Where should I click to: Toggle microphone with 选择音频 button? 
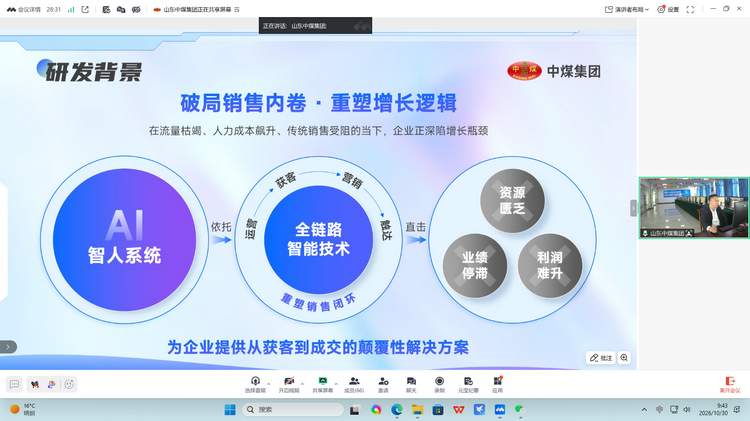(x=255, y=385)
